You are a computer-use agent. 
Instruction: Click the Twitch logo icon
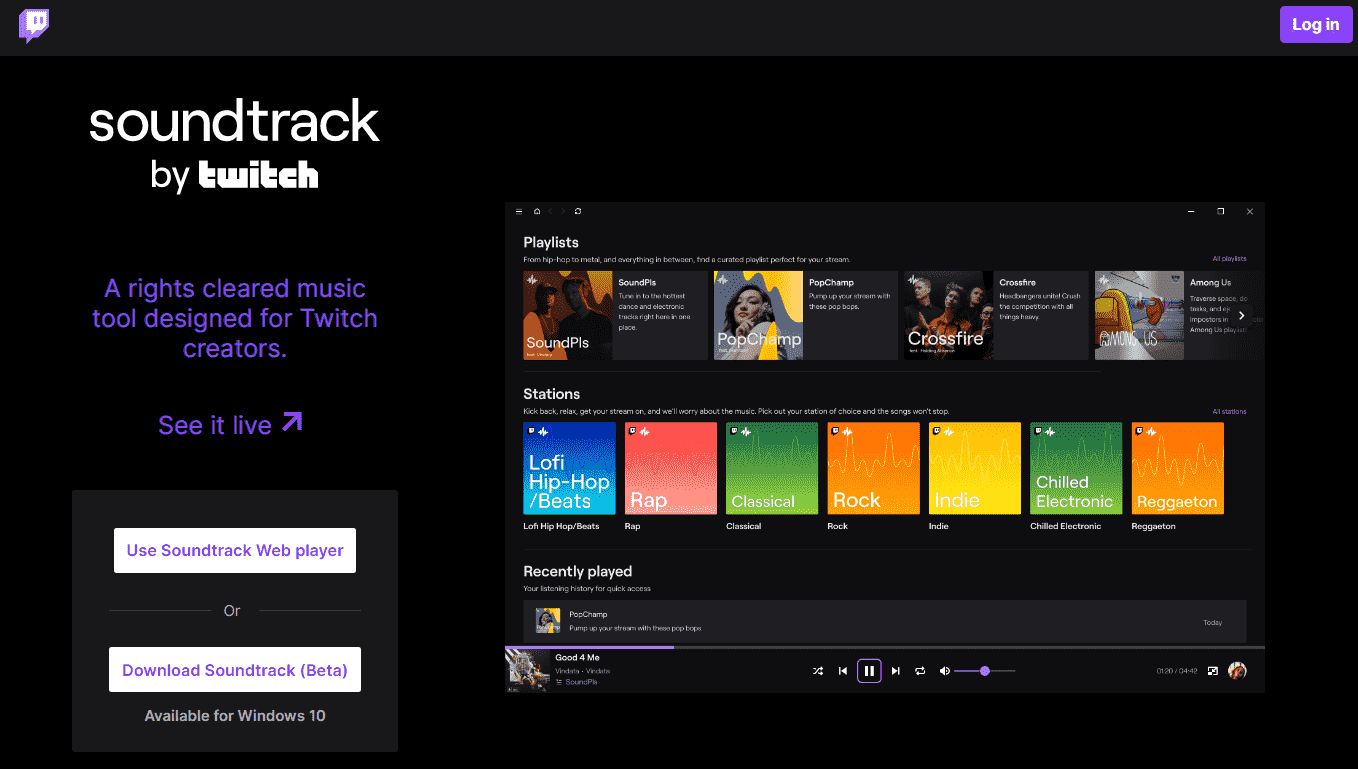[34, 26]
